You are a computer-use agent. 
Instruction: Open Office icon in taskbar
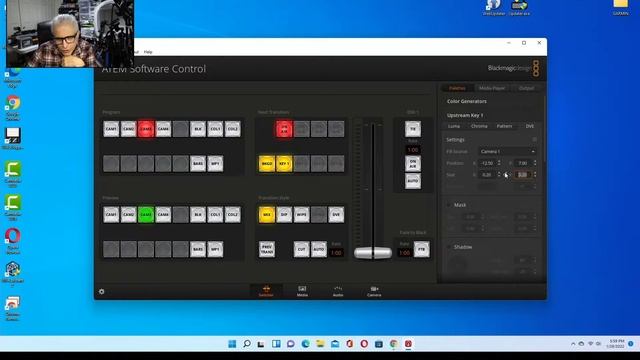click(349, 344)
